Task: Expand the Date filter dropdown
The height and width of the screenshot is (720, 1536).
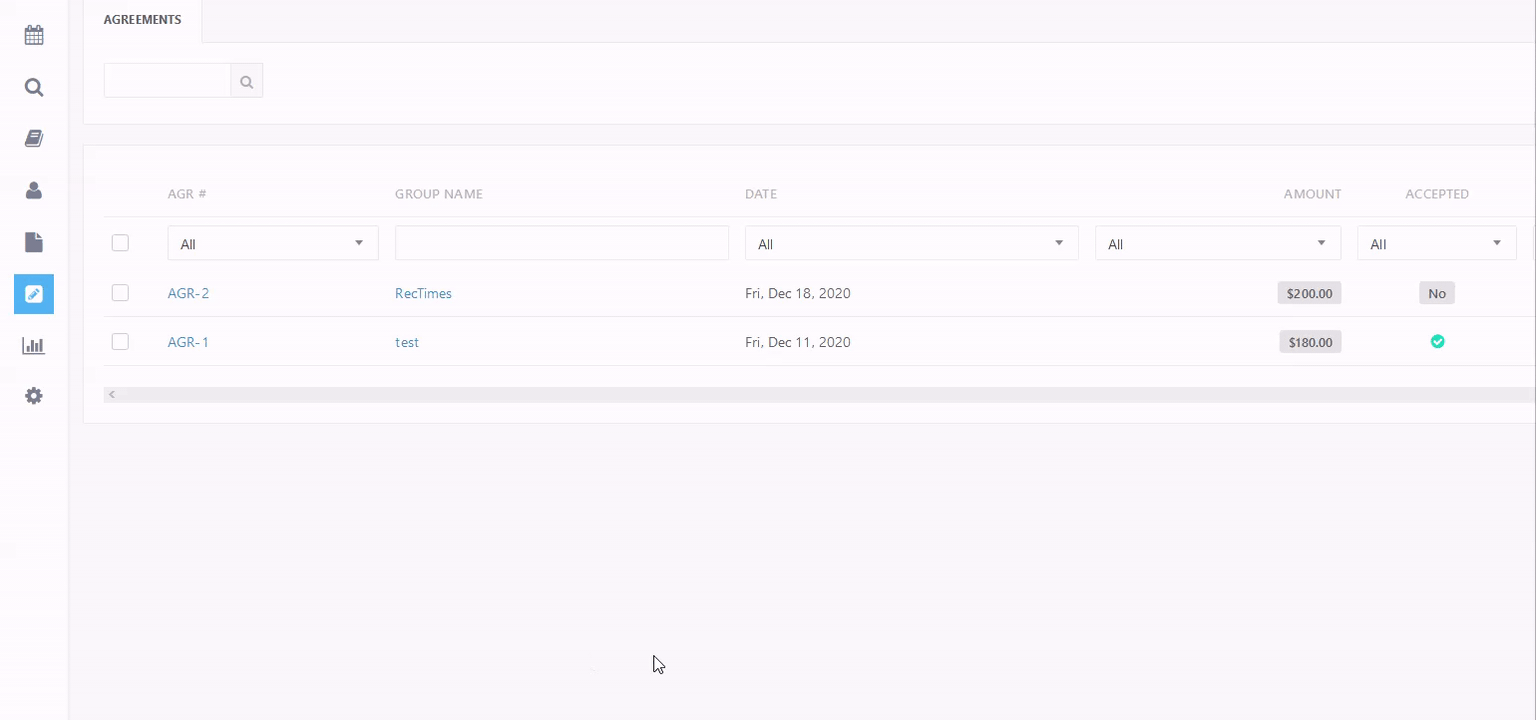Action: 911,244
